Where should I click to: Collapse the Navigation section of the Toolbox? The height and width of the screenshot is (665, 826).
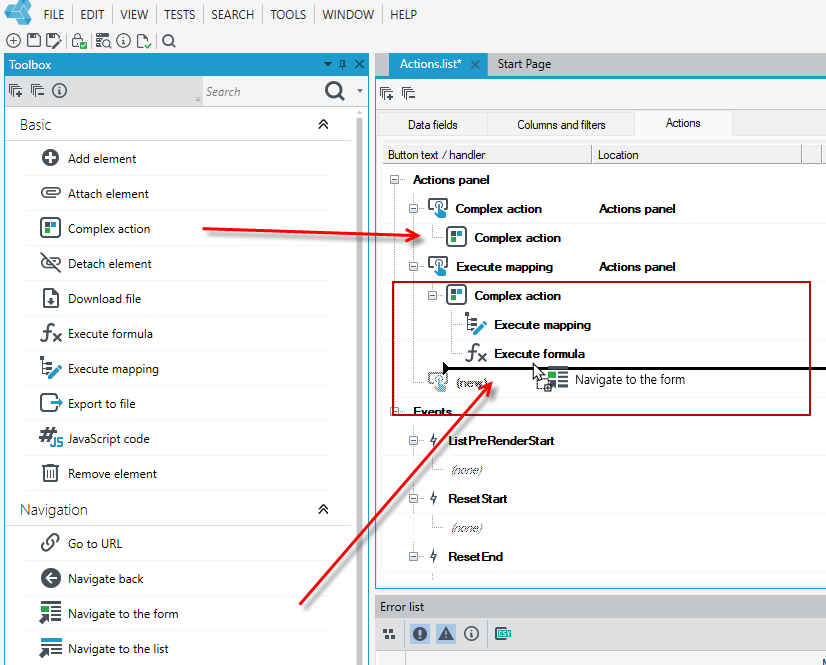point(323,510)
